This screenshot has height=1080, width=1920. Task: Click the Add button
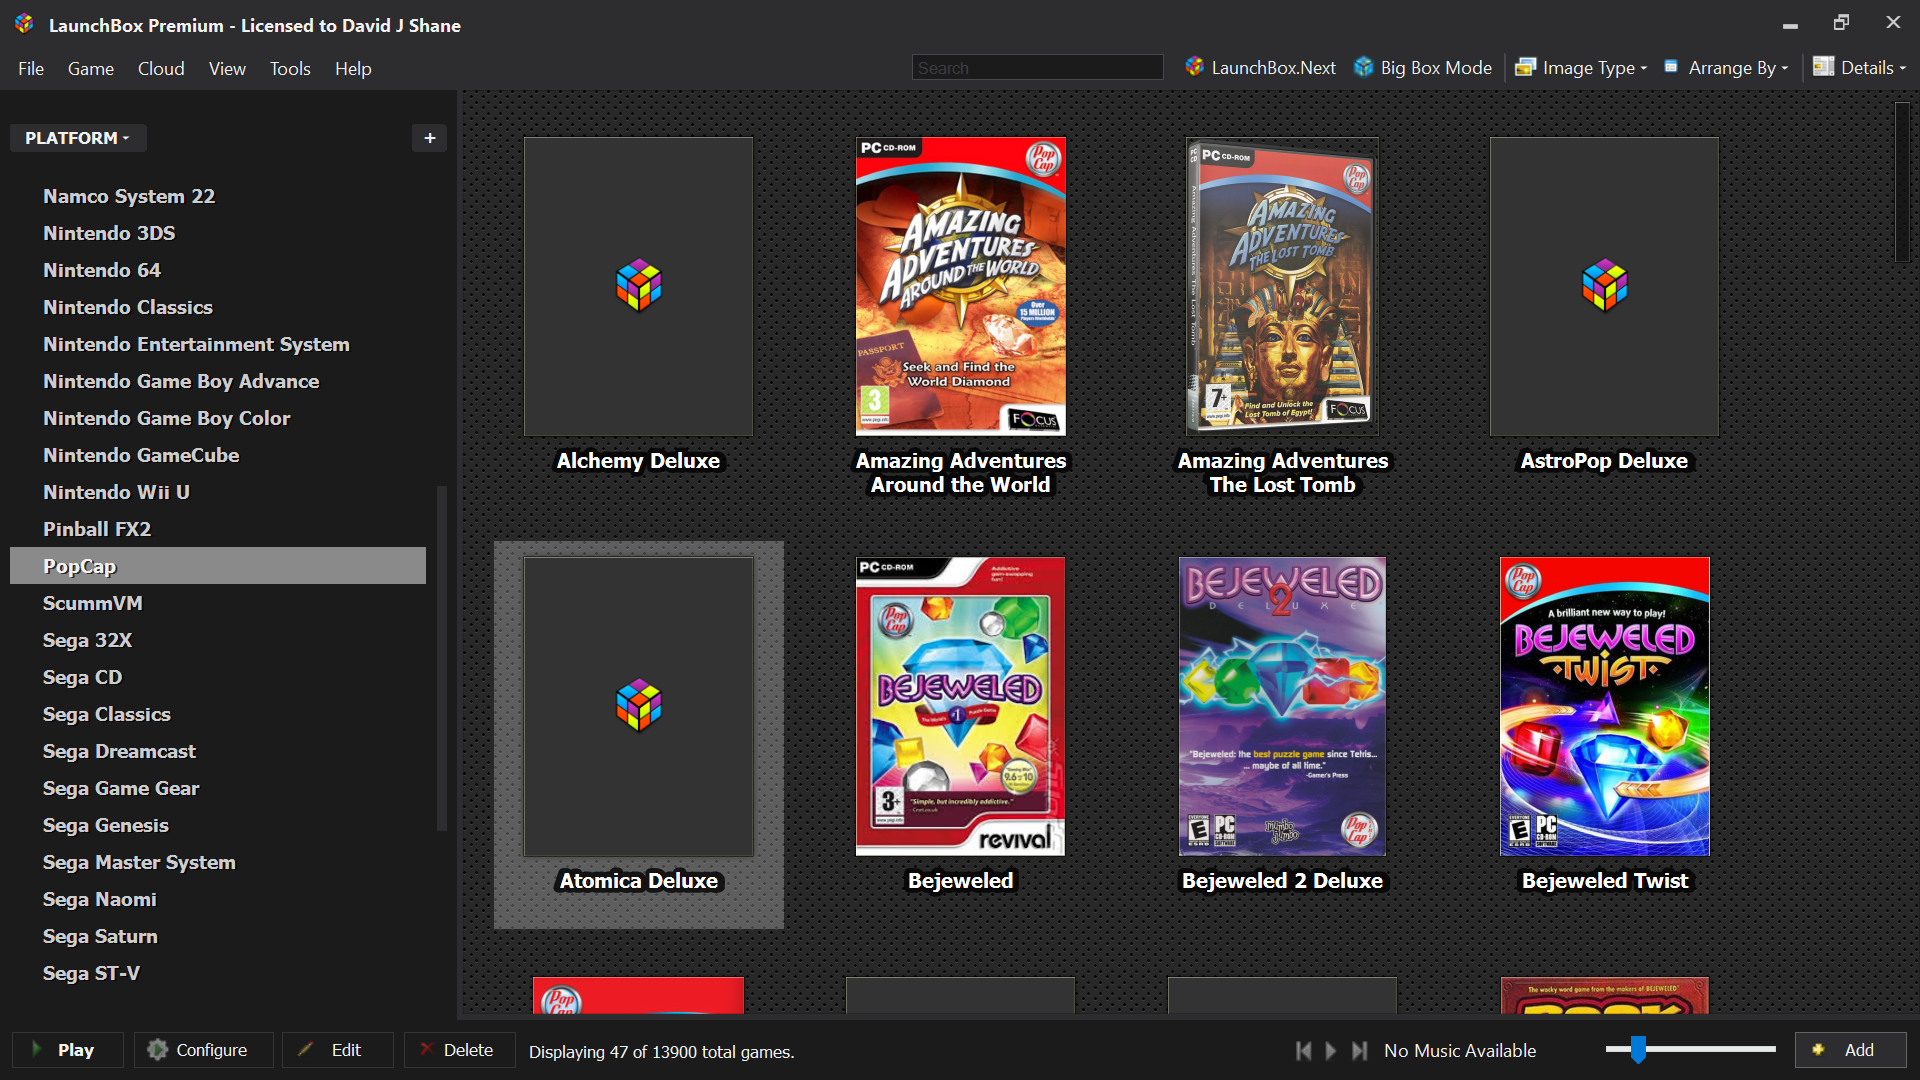[x=1850, y=1050]
